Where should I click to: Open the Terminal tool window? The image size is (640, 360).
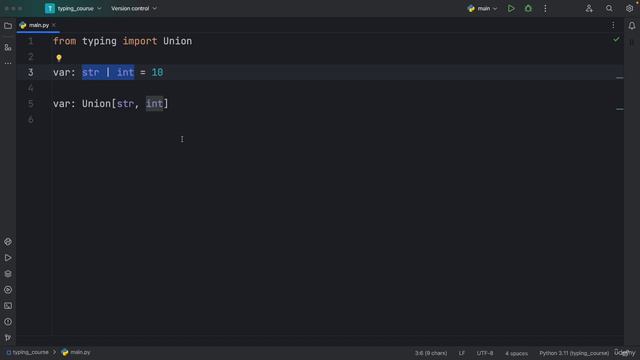[x=8, y=306]
